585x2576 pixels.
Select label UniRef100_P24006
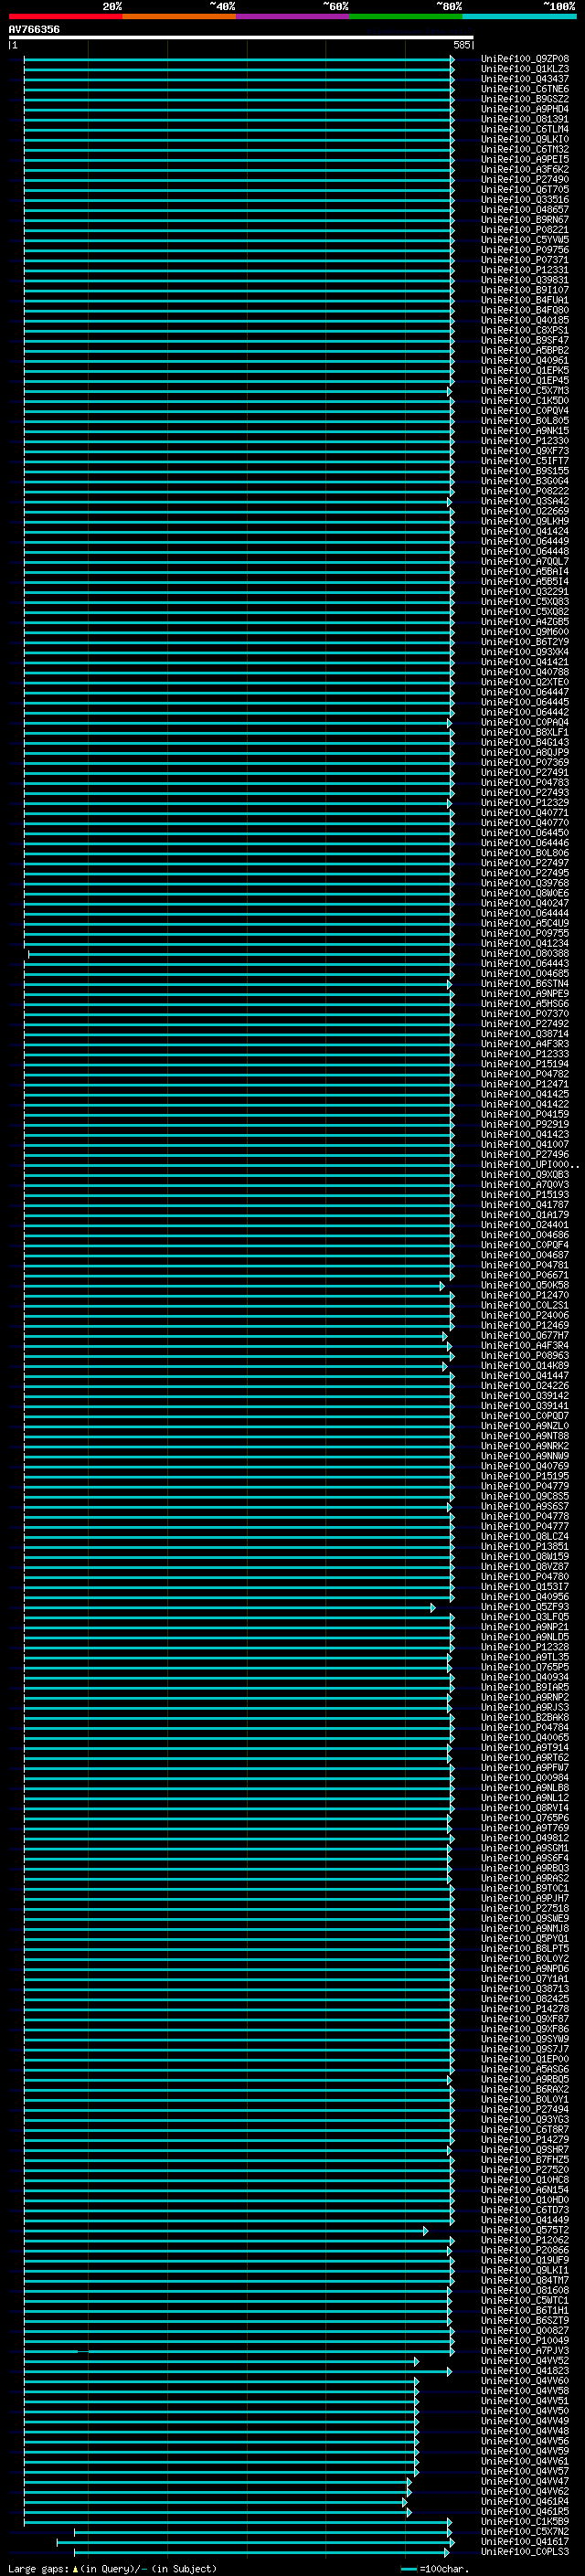525,1315
